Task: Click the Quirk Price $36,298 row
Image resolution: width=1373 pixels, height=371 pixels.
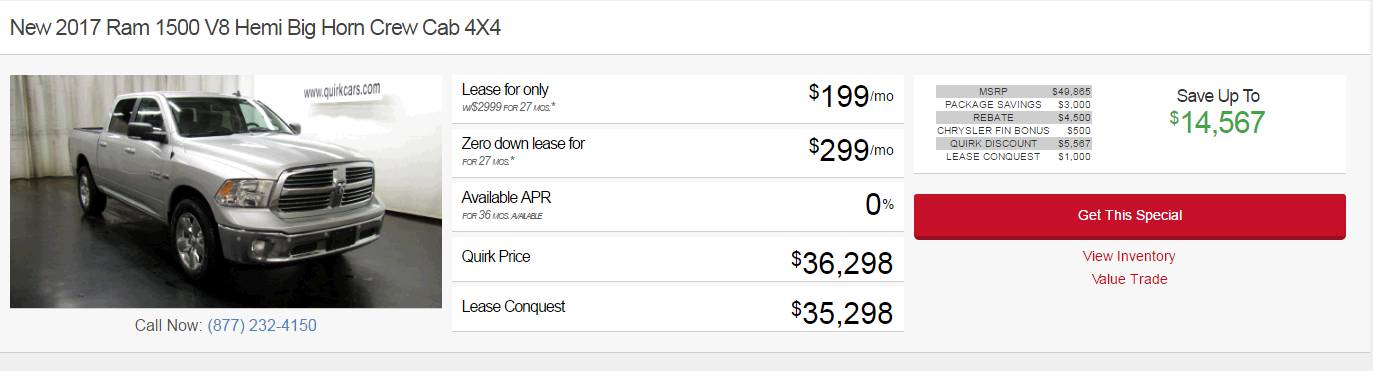Action: pyautogui.click(x=678, y=260)
